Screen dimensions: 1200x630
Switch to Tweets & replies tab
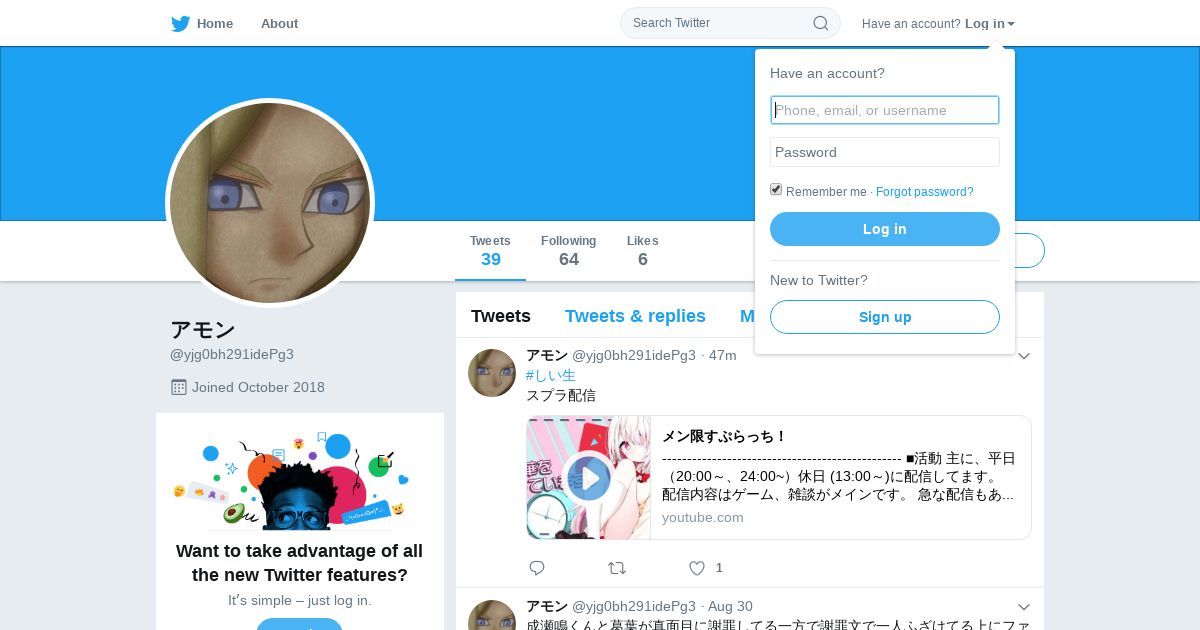(635, 316)
